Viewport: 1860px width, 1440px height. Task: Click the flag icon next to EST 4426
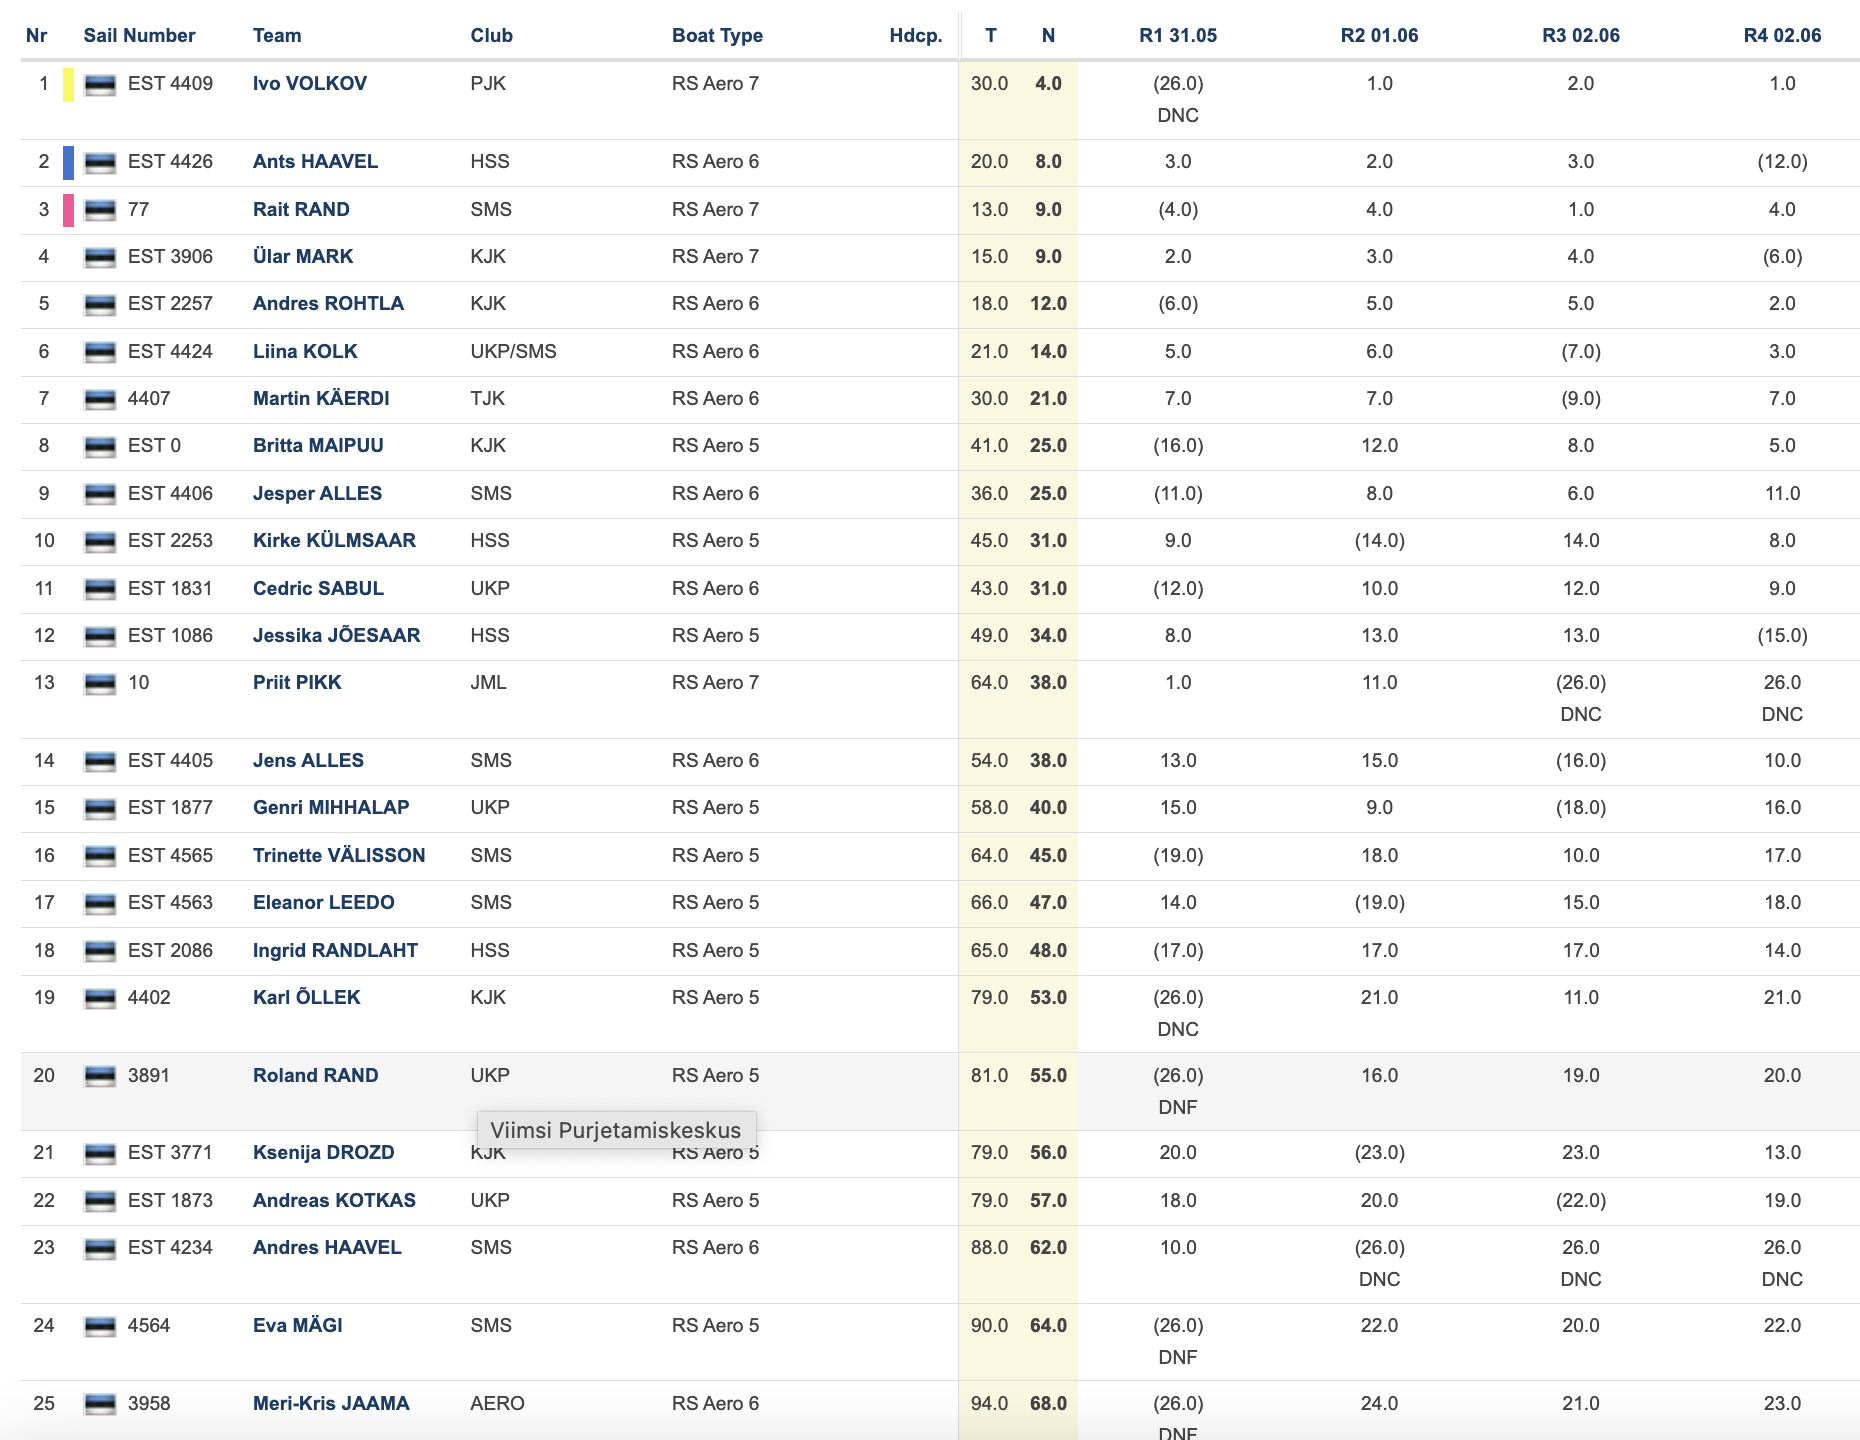[x=100, y=163]
